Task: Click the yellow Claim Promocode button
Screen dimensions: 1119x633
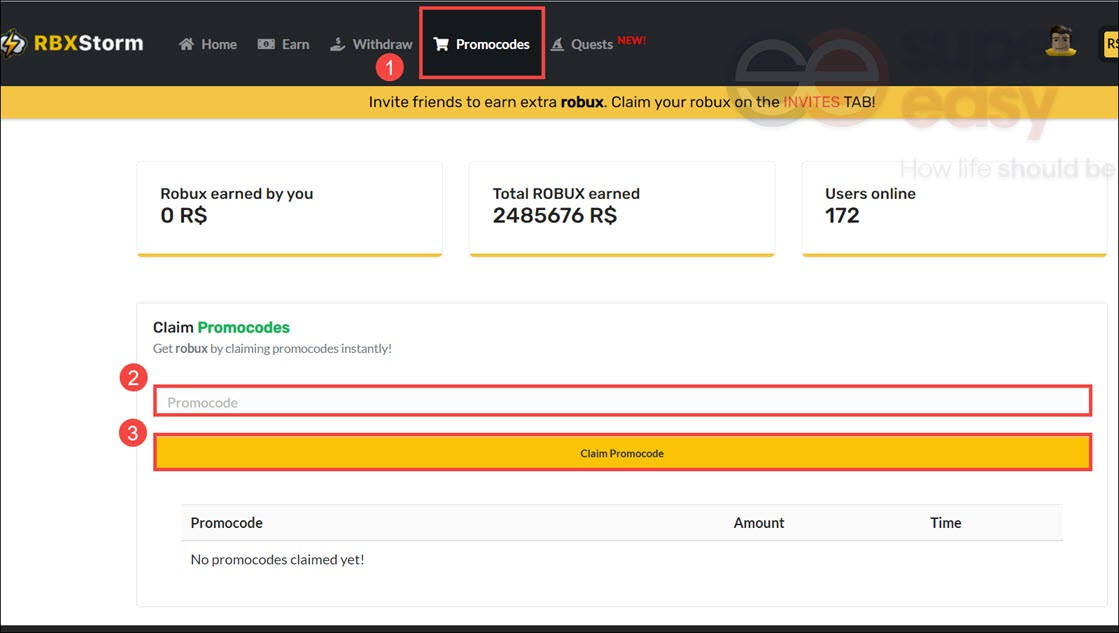Action: pos(622,452)
